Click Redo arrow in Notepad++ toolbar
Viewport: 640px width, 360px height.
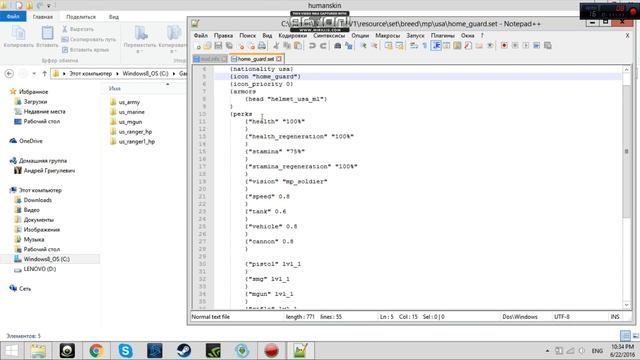coord(323,46)
